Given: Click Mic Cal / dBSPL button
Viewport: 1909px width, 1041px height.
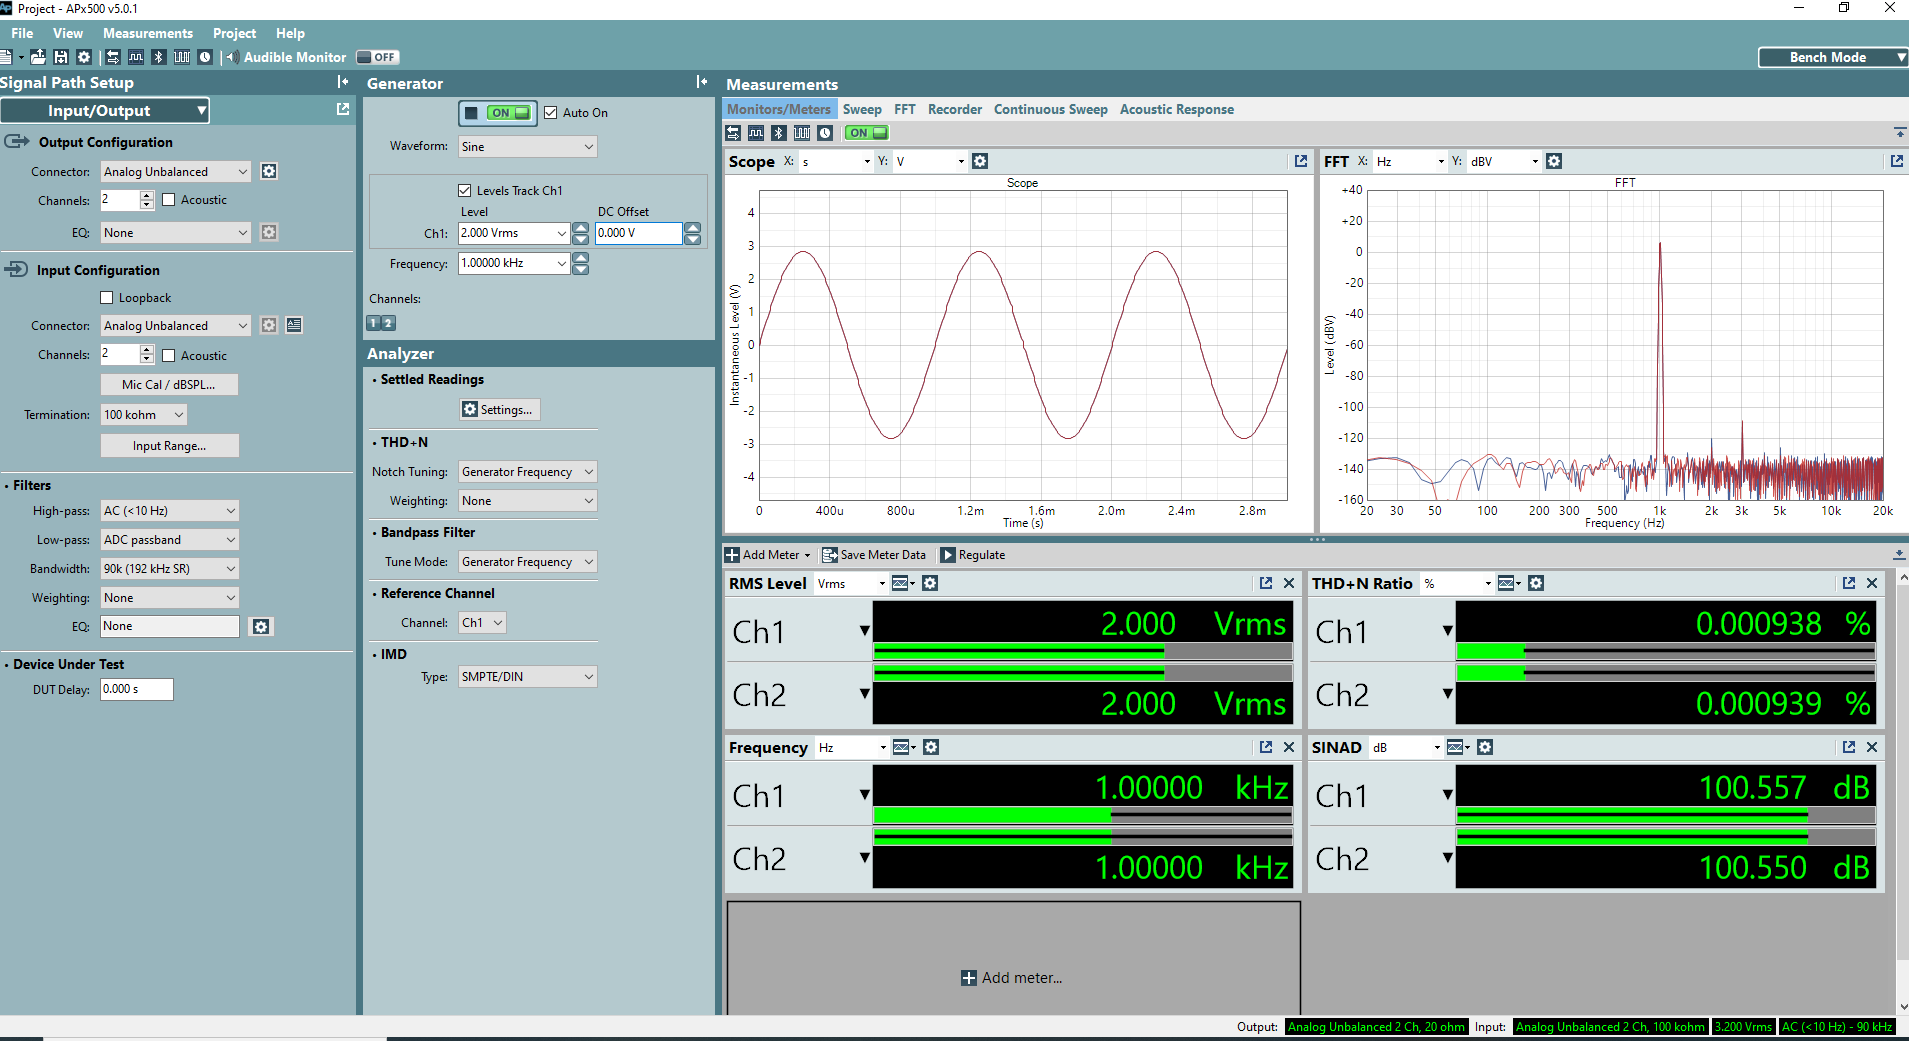Looking at the screenshot, I should pyautogui.click(x=169, y=384).
